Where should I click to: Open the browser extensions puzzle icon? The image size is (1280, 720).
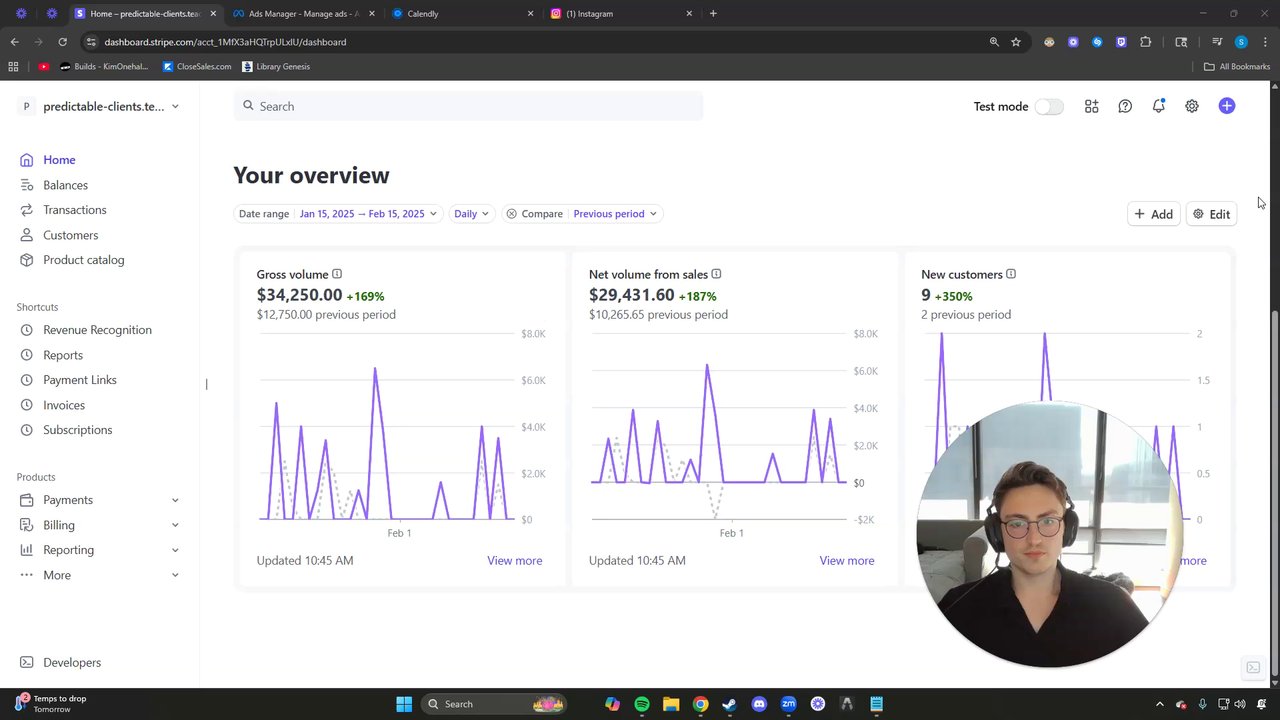coord(1146,42)
